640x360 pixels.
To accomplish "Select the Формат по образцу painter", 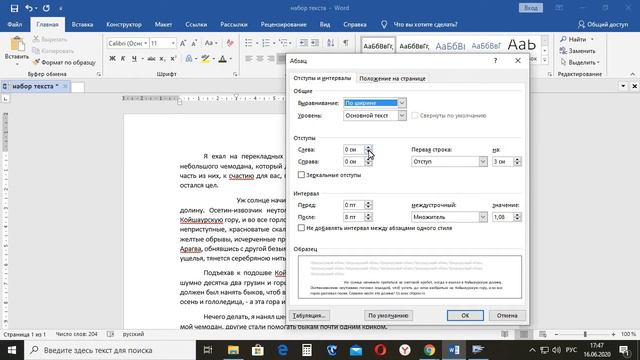I will click(x=64, y=62).
